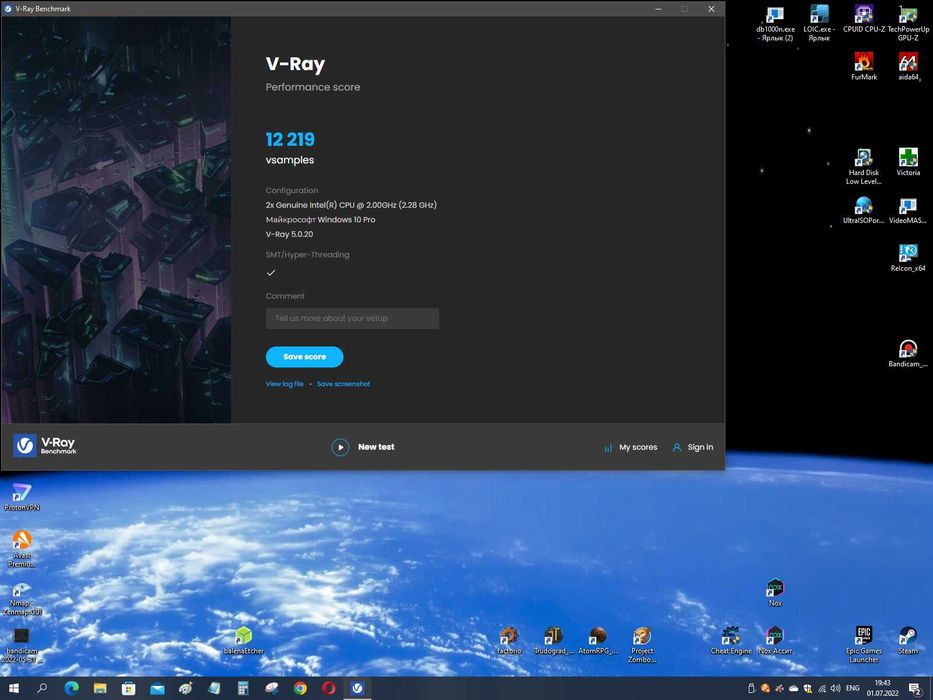Click the user icon beside Sign in
Image resolution: width=933 pixels, height=700 pixels.
pyautogui.click(x=677, y=448)
